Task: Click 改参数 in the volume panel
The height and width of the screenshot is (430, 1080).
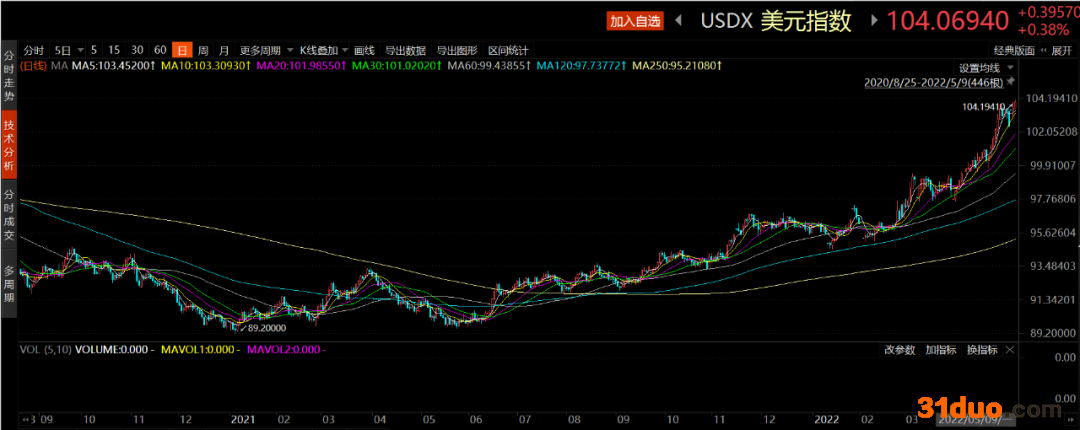Action: click(899, 349)
